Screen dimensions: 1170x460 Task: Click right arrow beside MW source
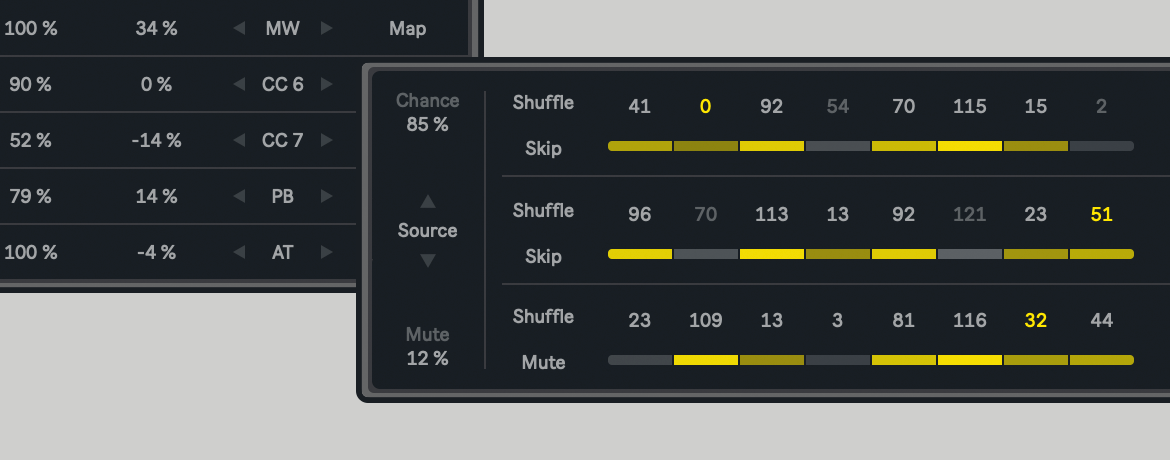[326, 28]
